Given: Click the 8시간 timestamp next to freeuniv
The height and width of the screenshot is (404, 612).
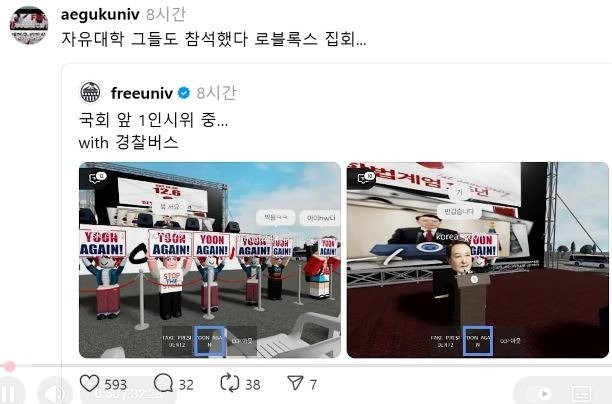Looking at the screenshot, I should coord(216,93).
